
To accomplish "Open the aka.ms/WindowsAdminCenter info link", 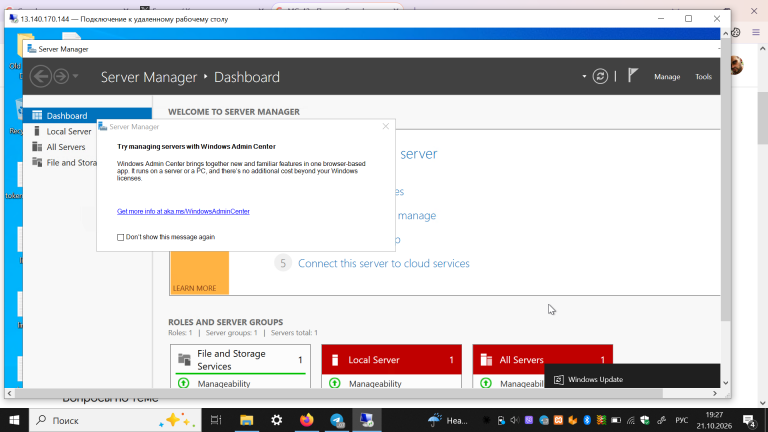I will 183,212.
